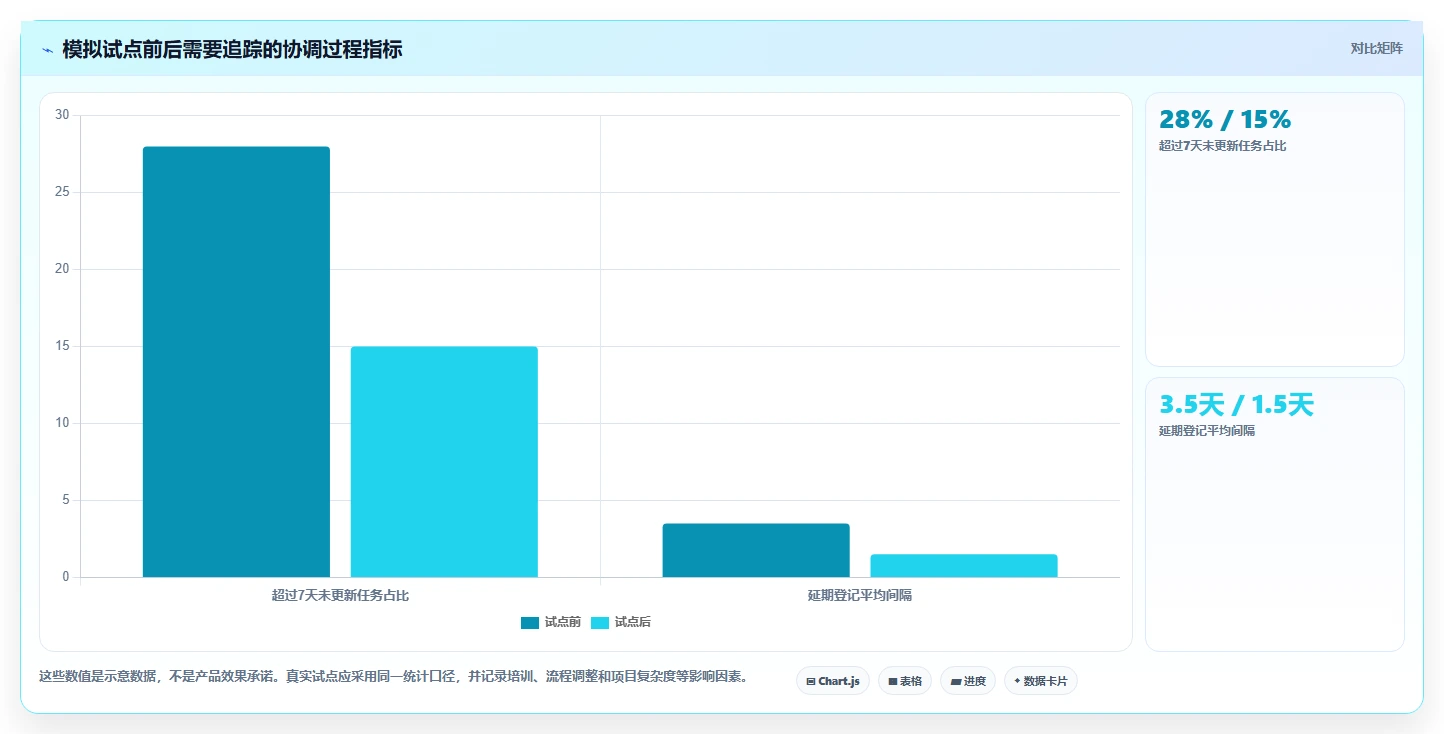Viewport: 1444px width, 734px height.
Task: Click the 数据卡片 tag
Action: pos(1041,681)
